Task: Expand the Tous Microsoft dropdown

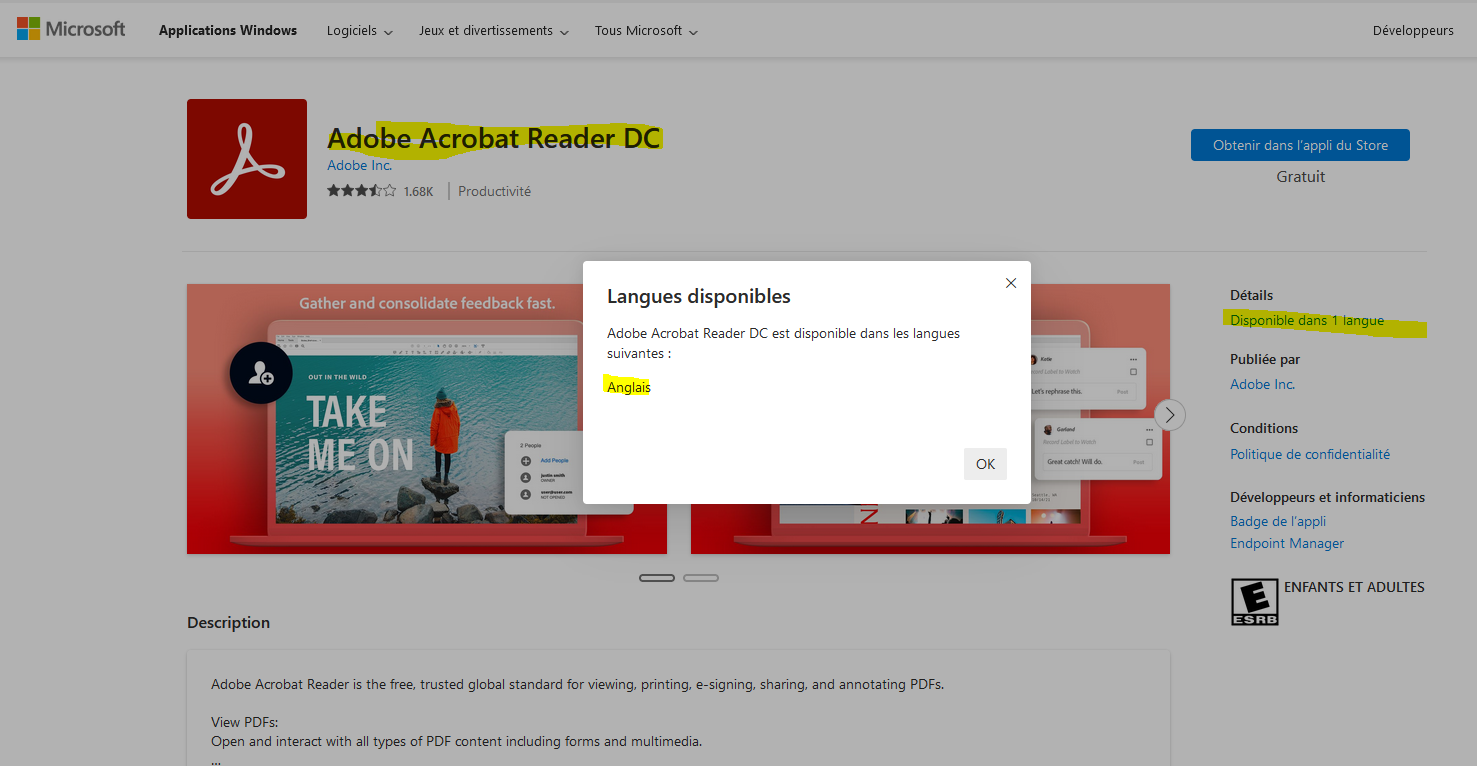Action: pos(646,31)
